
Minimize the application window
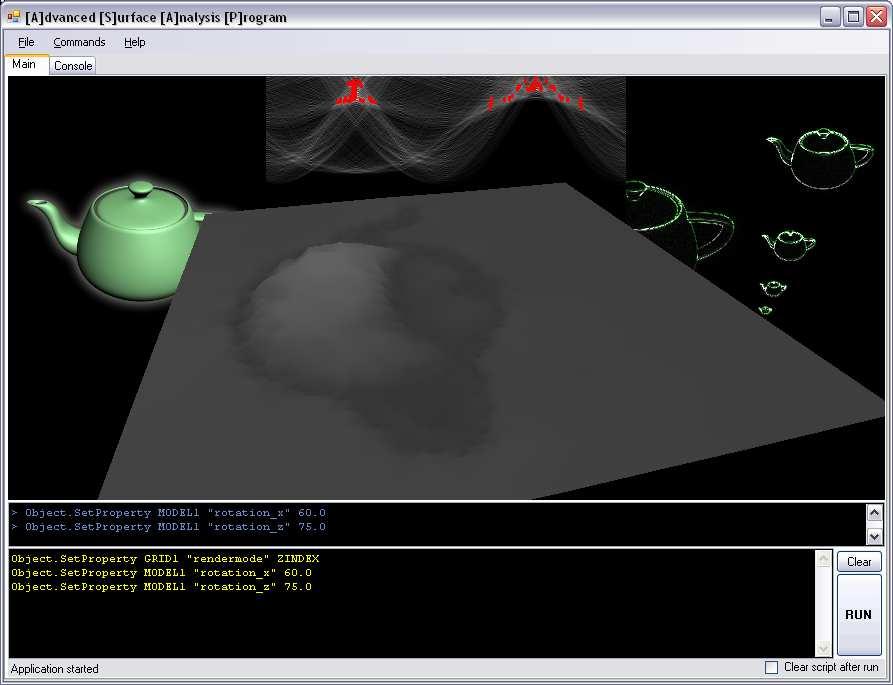[830, 17]
